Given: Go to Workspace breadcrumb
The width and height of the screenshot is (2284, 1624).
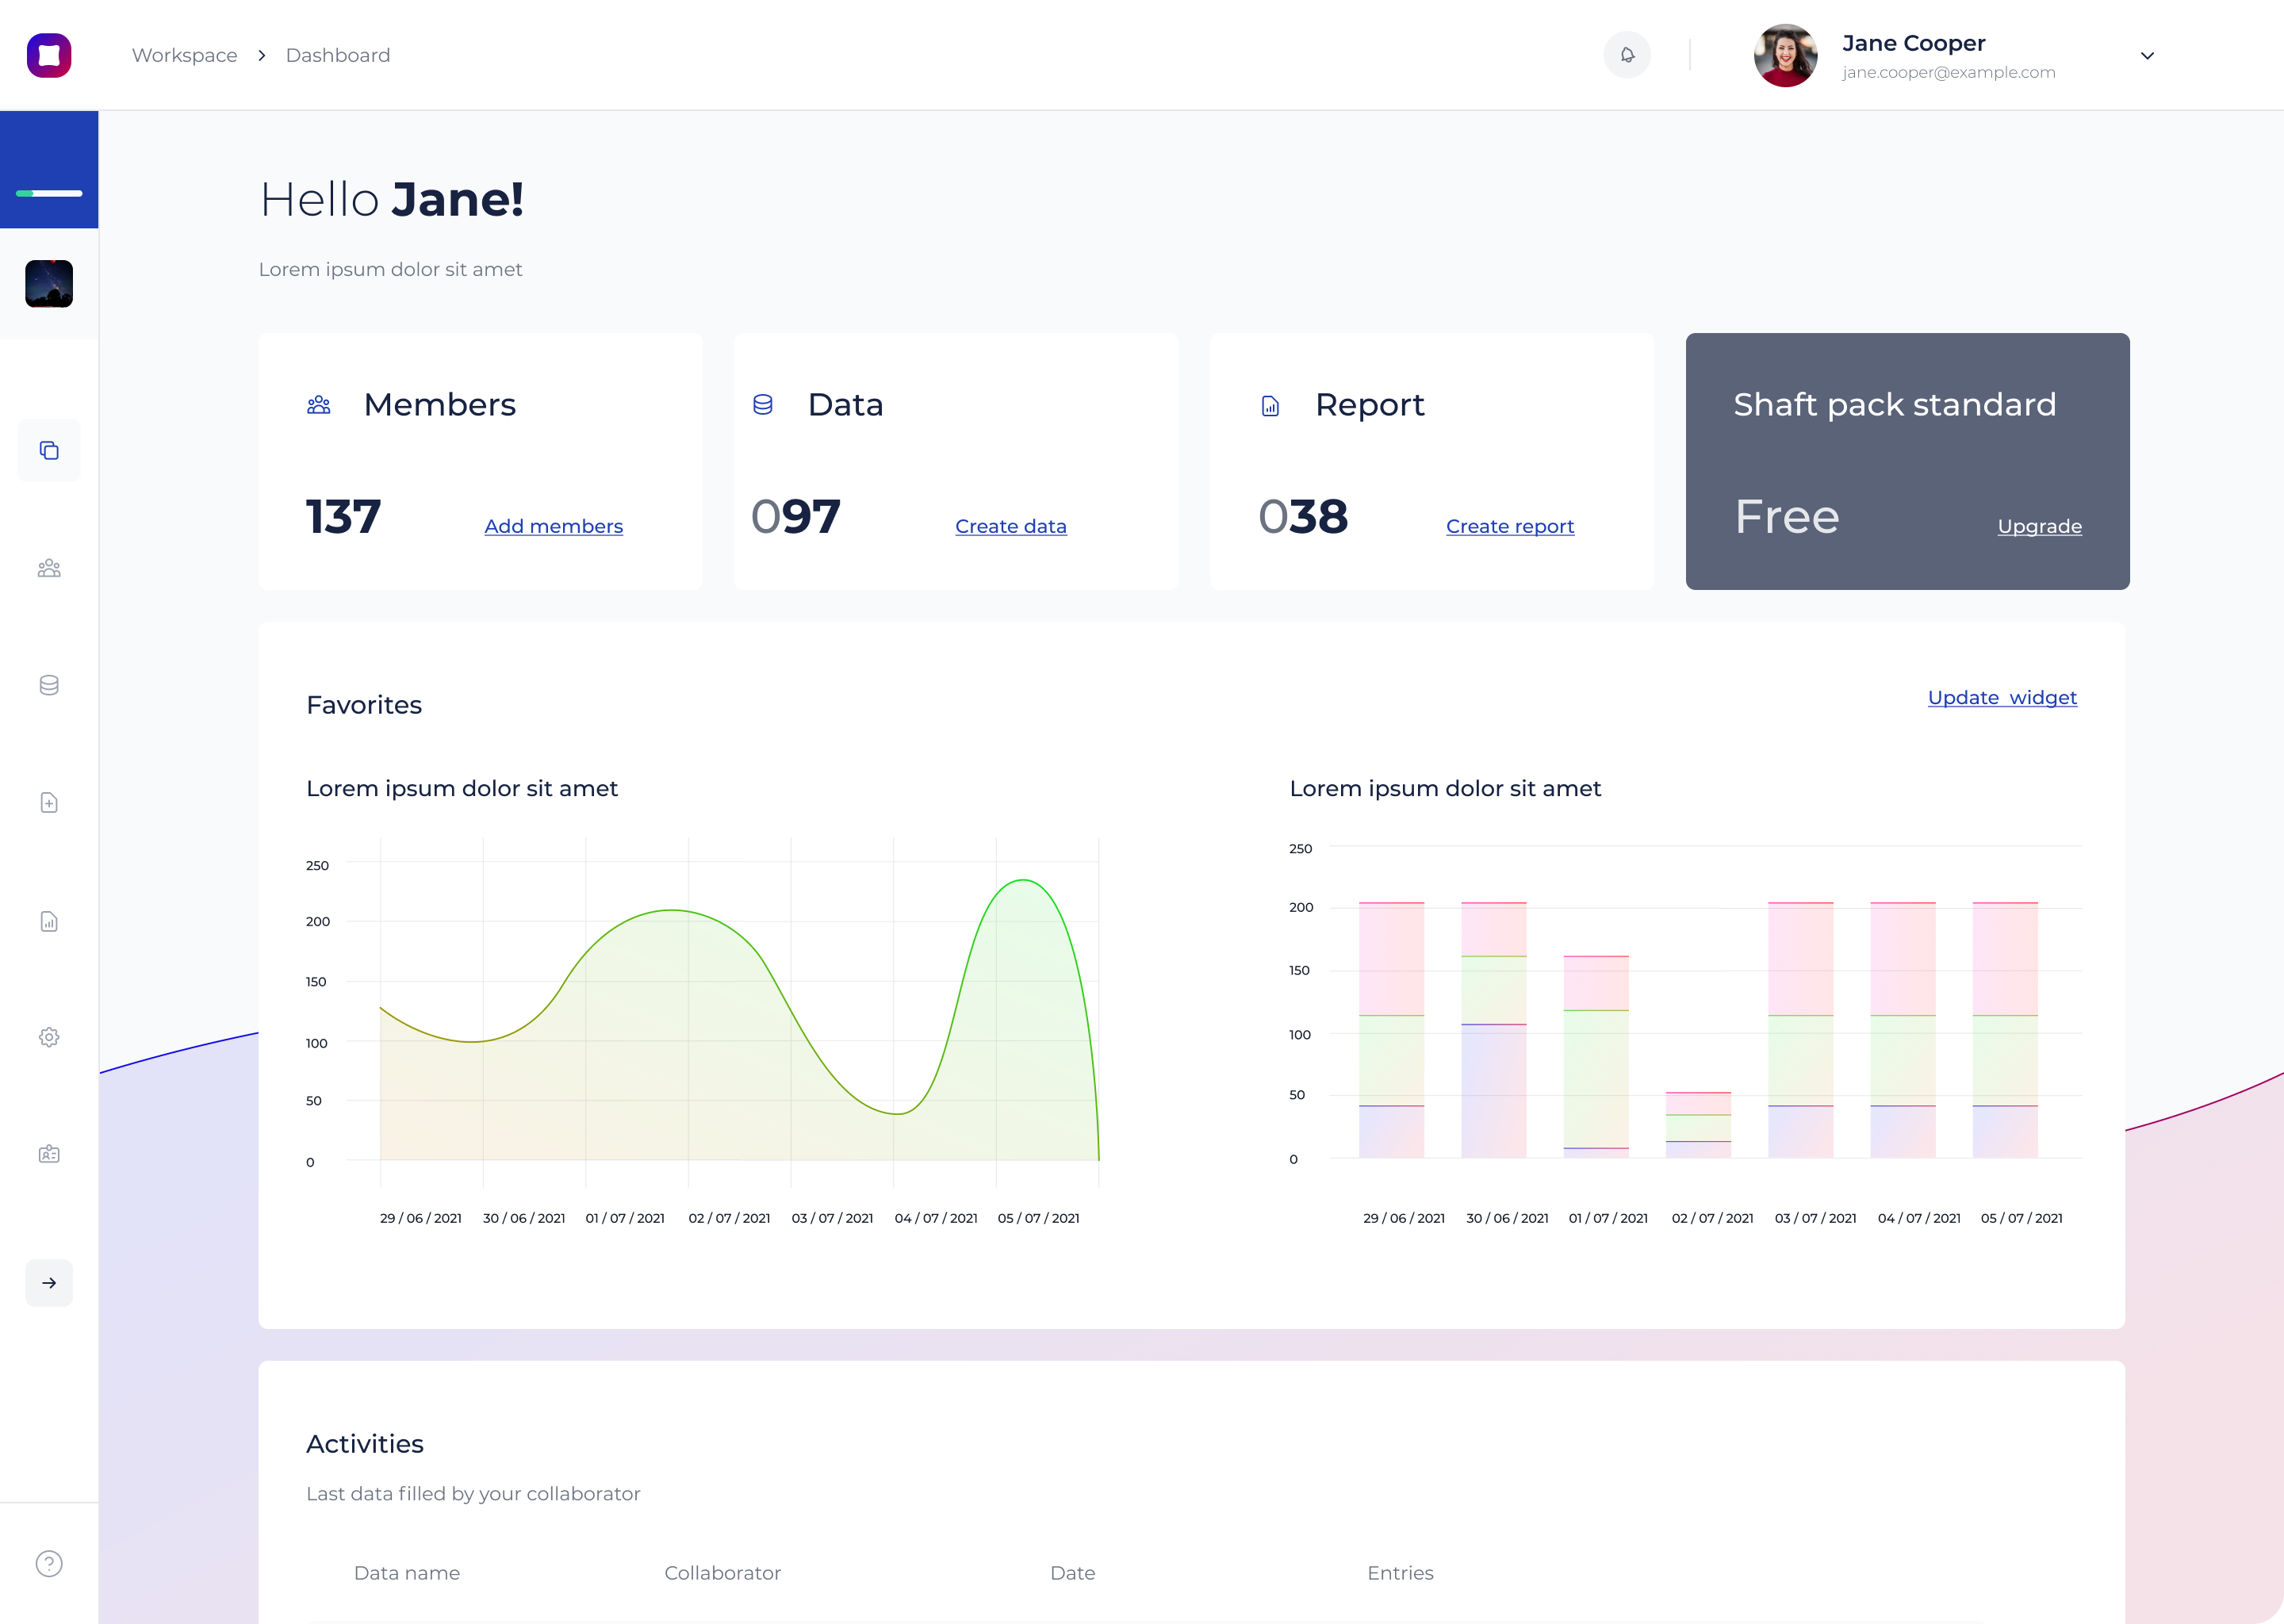Looking at the screenshot, I should coord(185,56).
